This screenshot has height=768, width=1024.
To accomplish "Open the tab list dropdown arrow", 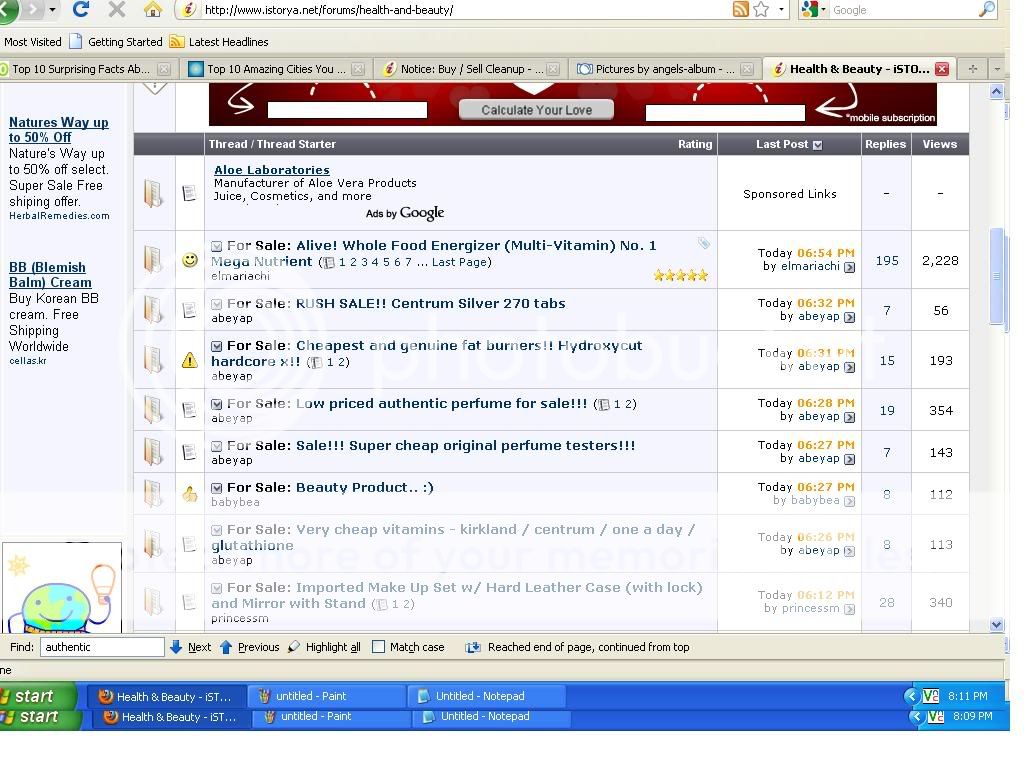I will click(x=996, y=69).
